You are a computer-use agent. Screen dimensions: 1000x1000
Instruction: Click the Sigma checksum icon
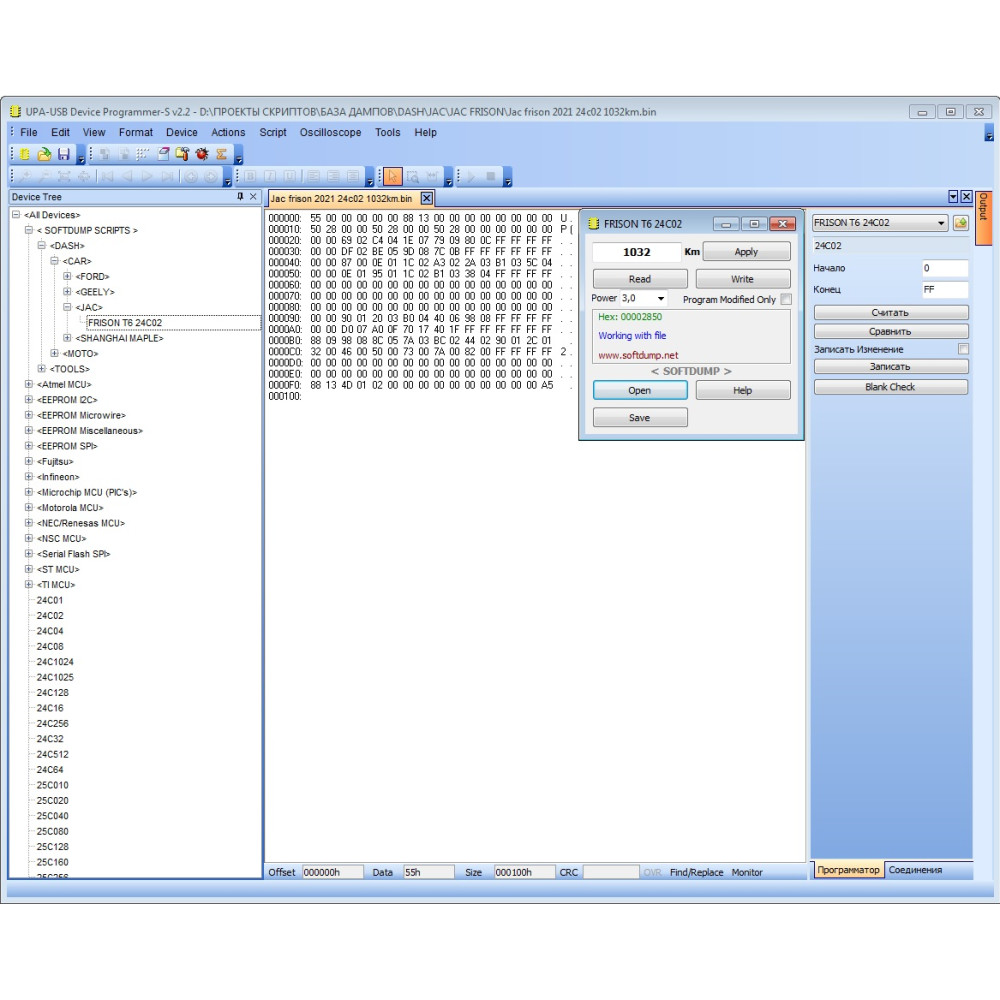[221, 154]
